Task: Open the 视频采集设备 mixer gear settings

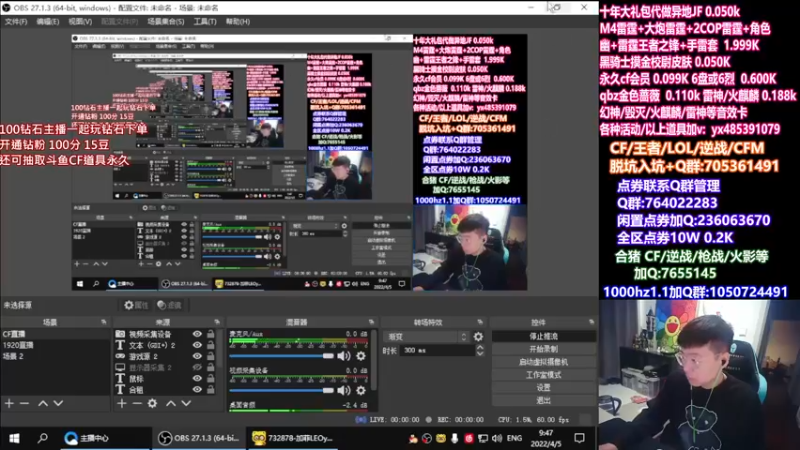Action: click(x=361, y=390)
